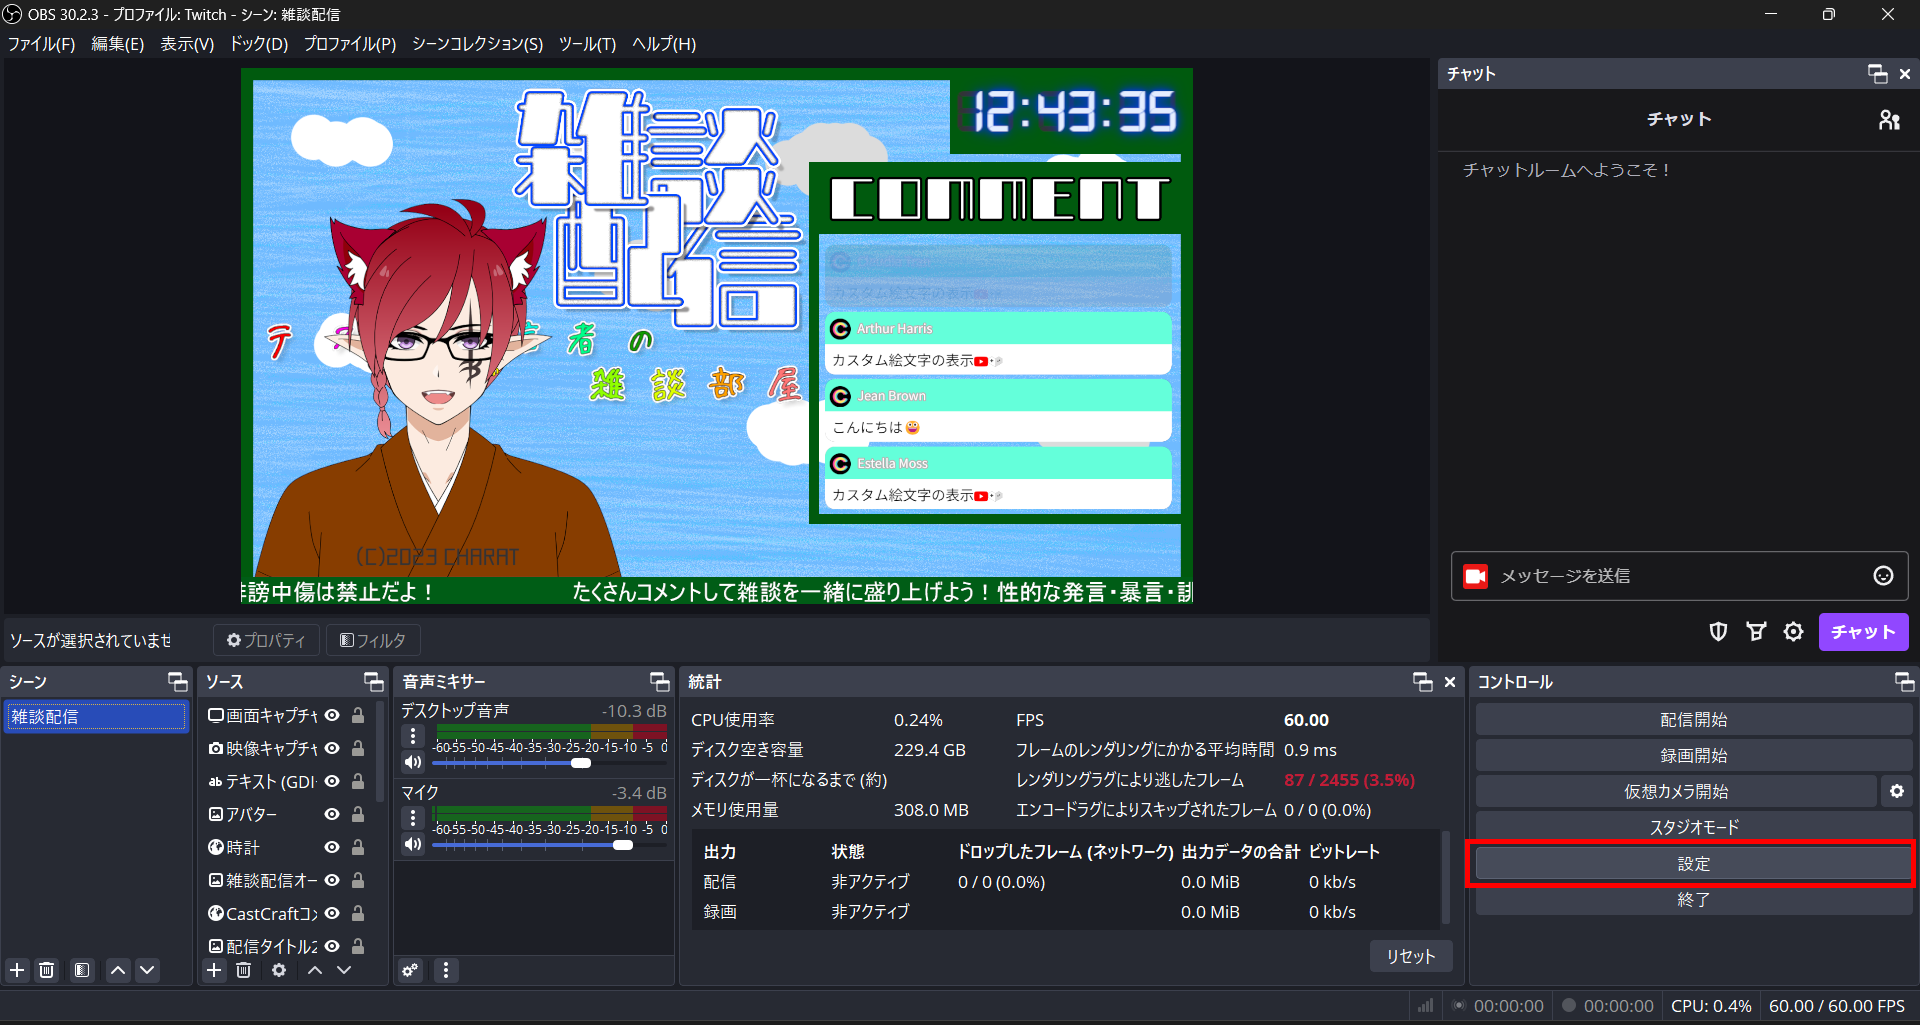
Task: Toggle lock on アバター source
Action: click(x=358, y=814)
